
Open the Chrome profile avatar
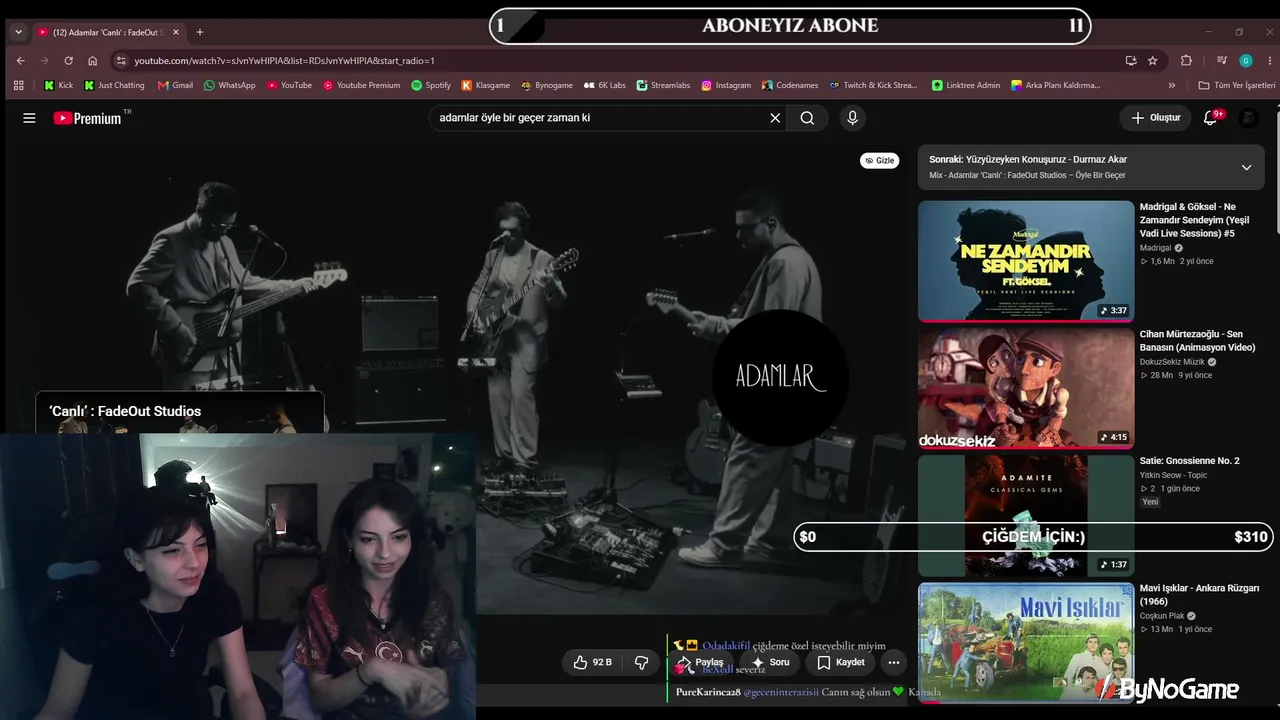[1246, 60]
